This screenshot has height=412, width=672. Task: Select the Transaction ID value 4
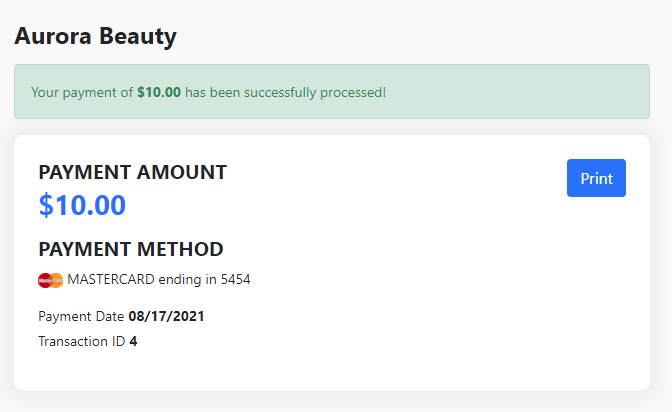coord(133,341)
